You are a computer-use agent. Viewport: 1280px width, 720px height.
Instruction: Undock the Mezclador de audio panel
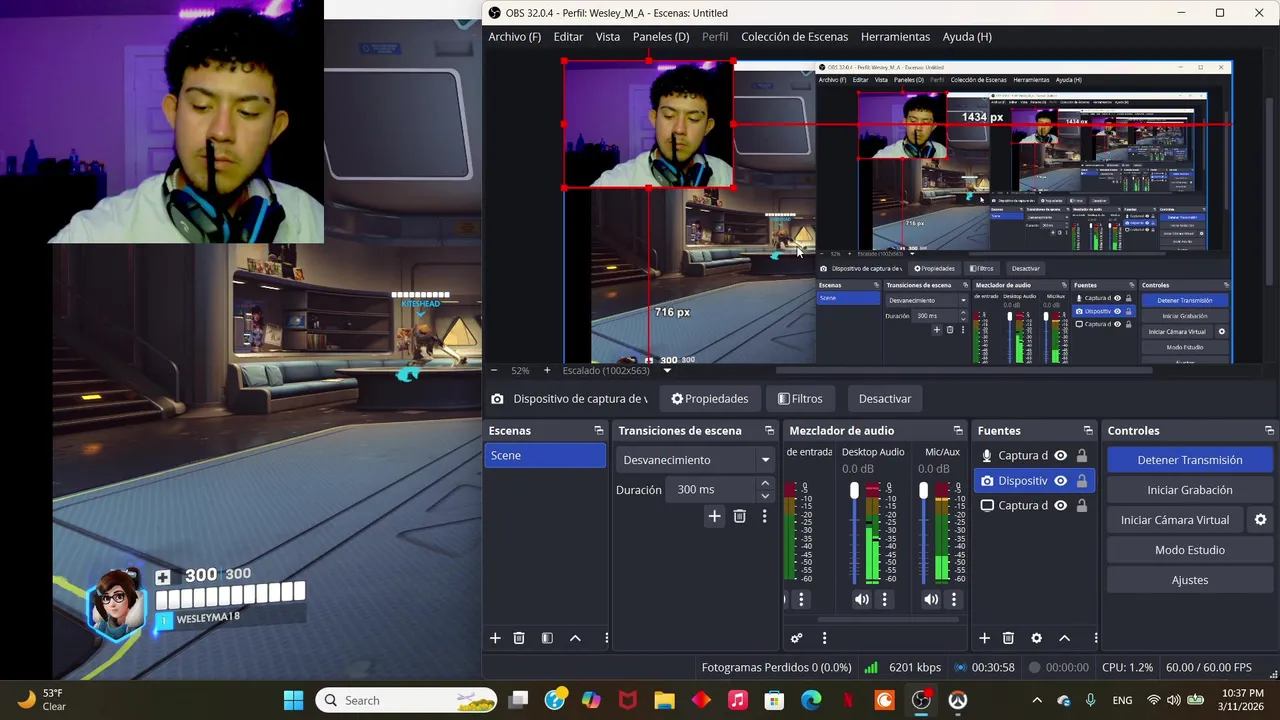[958, 431]
